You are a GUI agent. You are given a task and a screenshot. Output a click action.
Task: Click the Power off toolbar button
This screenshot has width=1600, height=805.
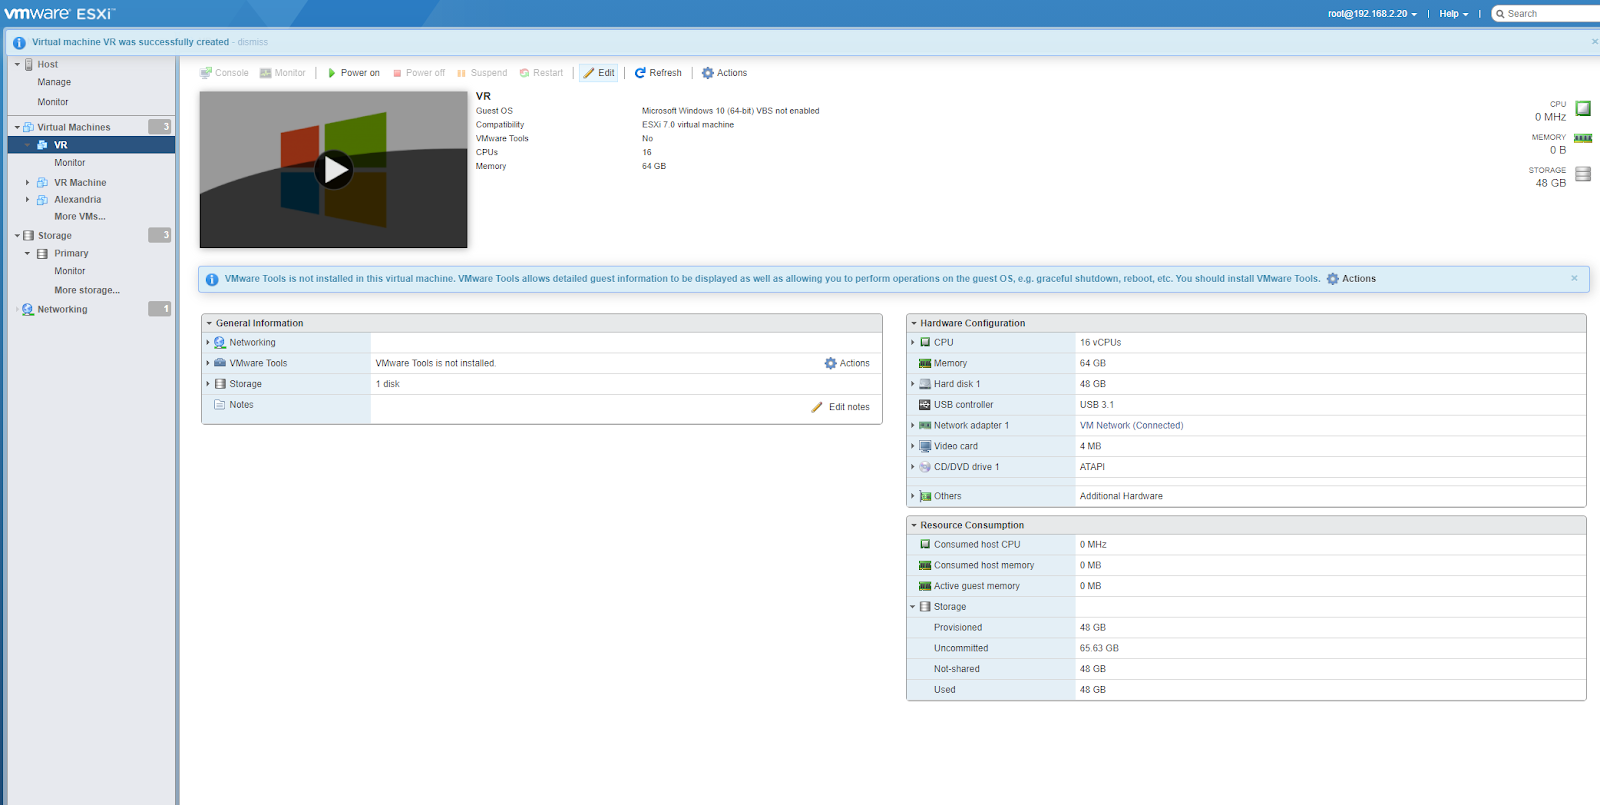click(419, 73)
